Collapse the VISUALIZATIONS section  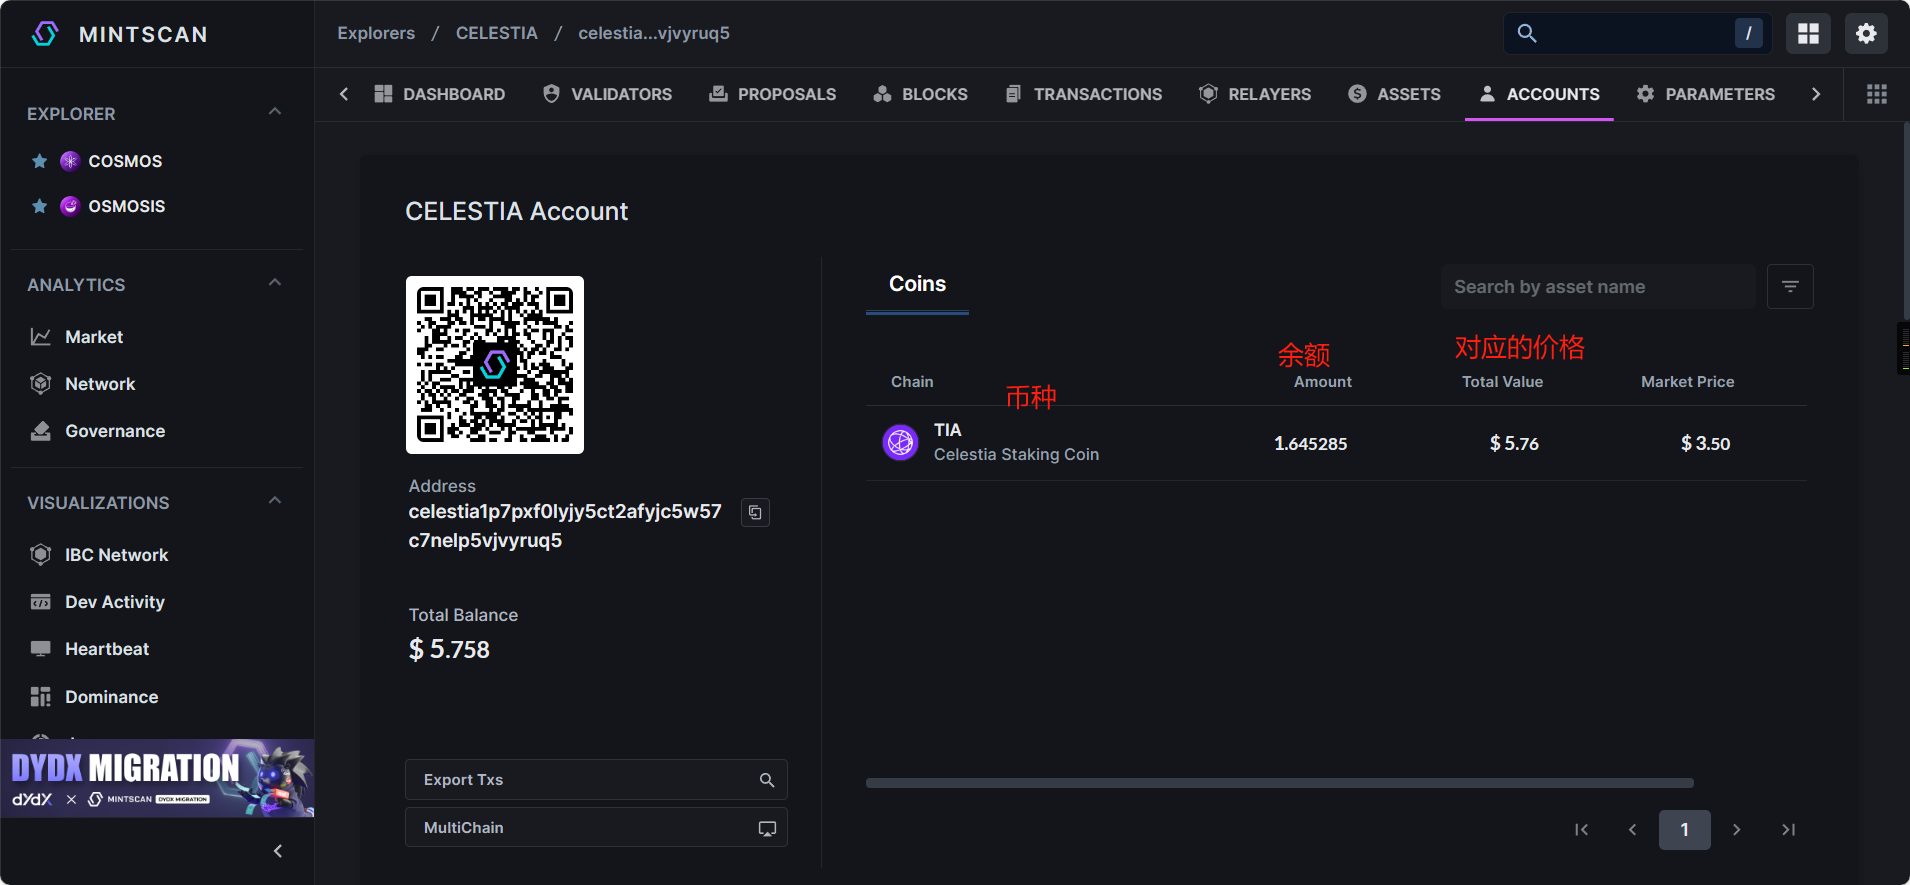point(275,501)
